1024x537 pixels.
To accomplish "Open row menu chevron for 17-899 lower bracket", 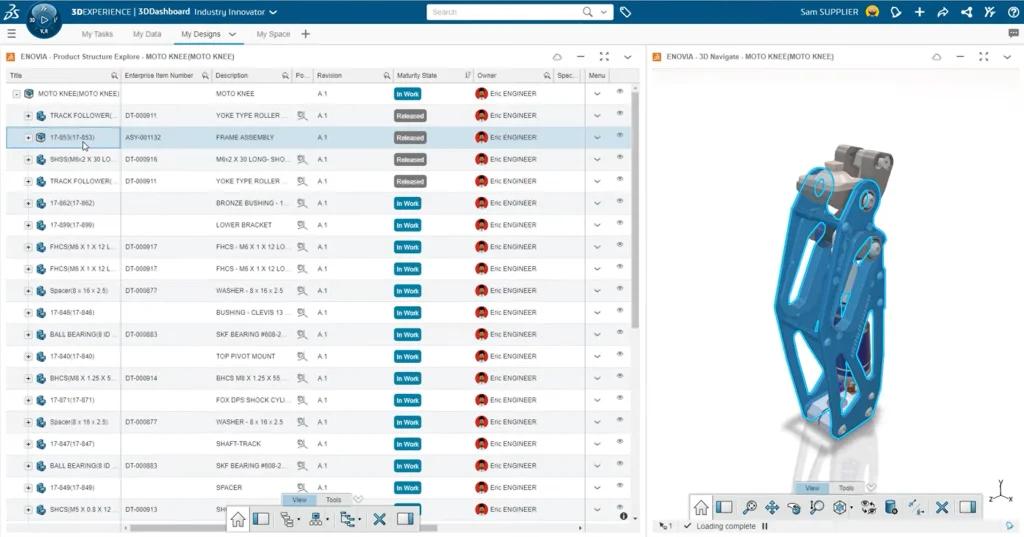I will [597, 225].
